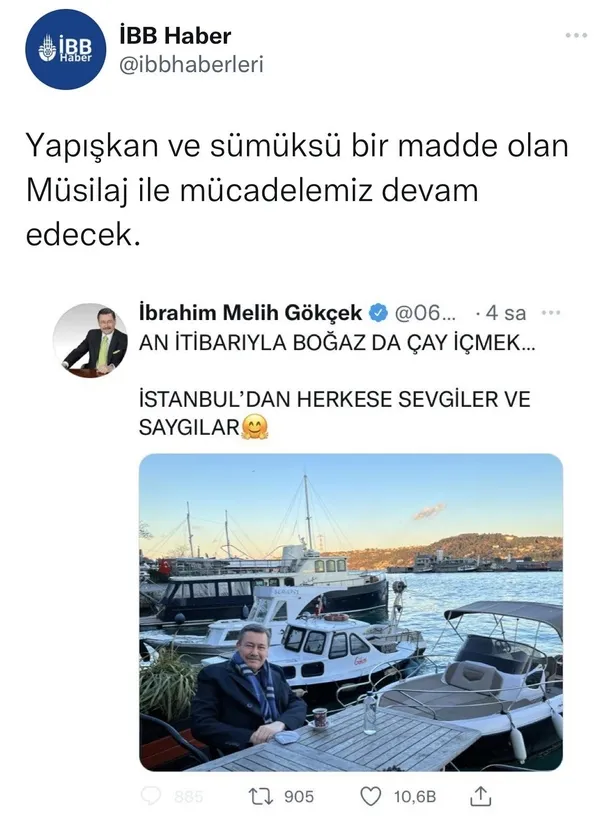
Task: Open the İBB Haber account name
Action: pyautogui.click(x=175, y=36)
